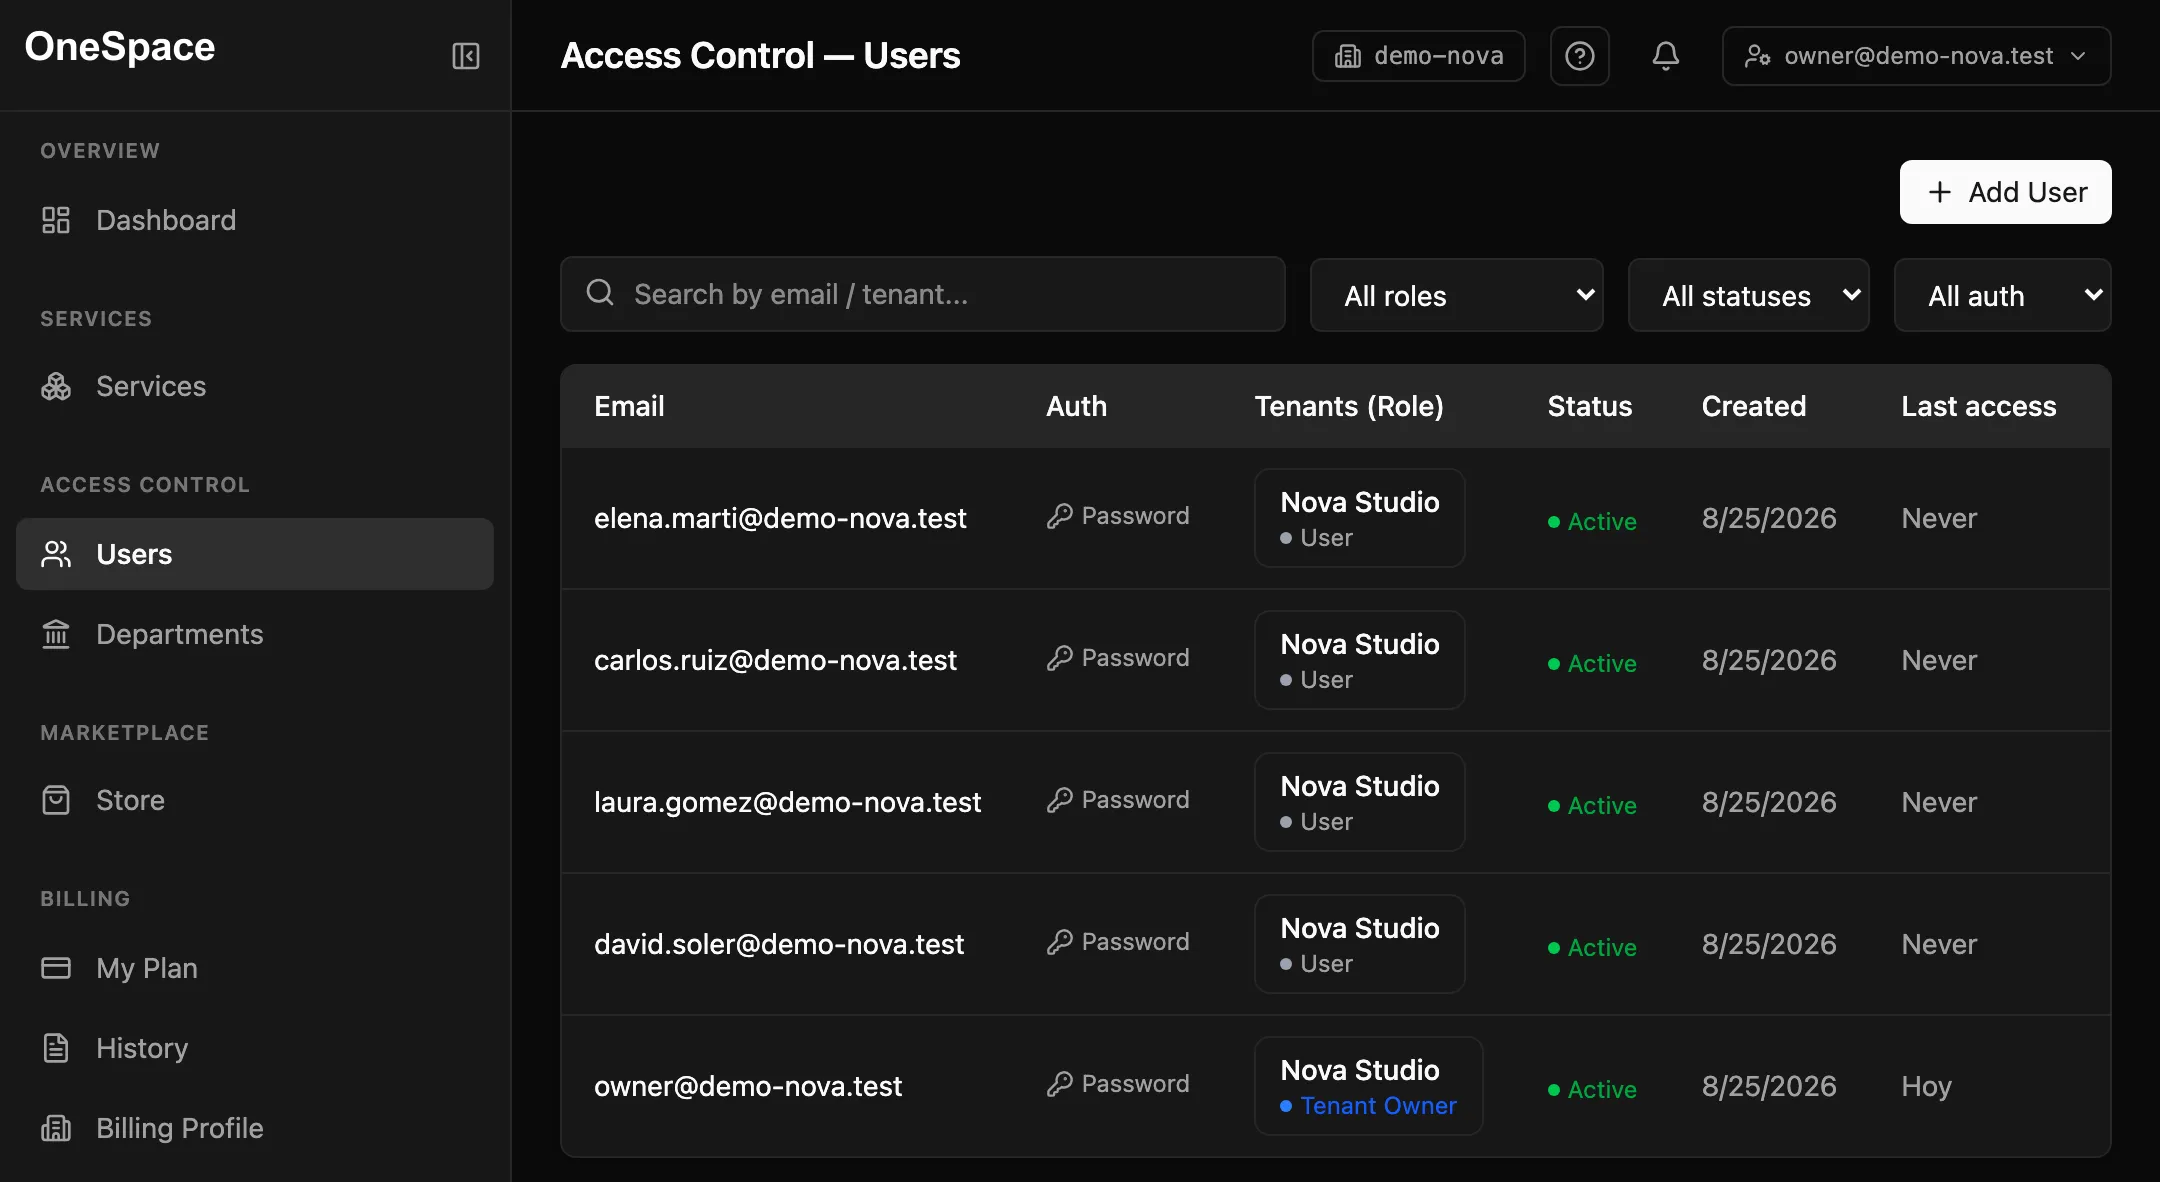The image size is (2160, 1182).
Task: Open the help question mark icon
Action: click(x=1580, y=56)
